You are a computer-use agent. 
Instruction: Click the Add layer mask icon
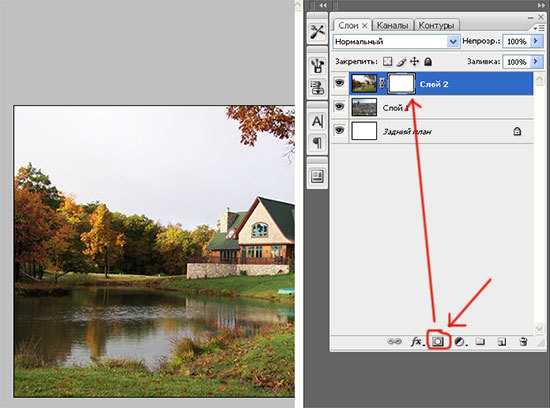click(x=438, y=341)
